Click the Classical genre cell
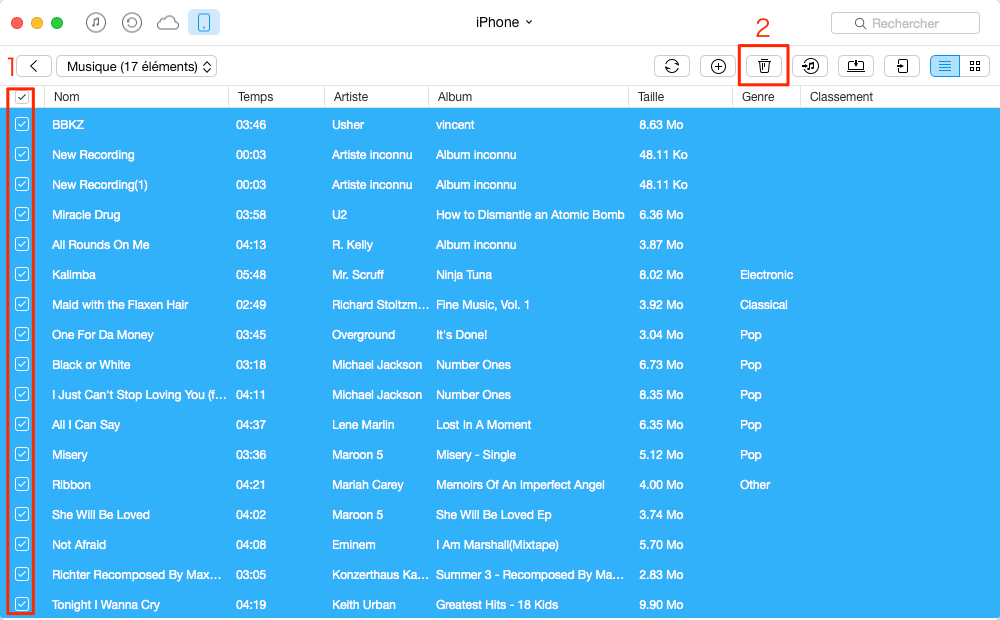This screenshot has height=620, width=1000. 763,305
